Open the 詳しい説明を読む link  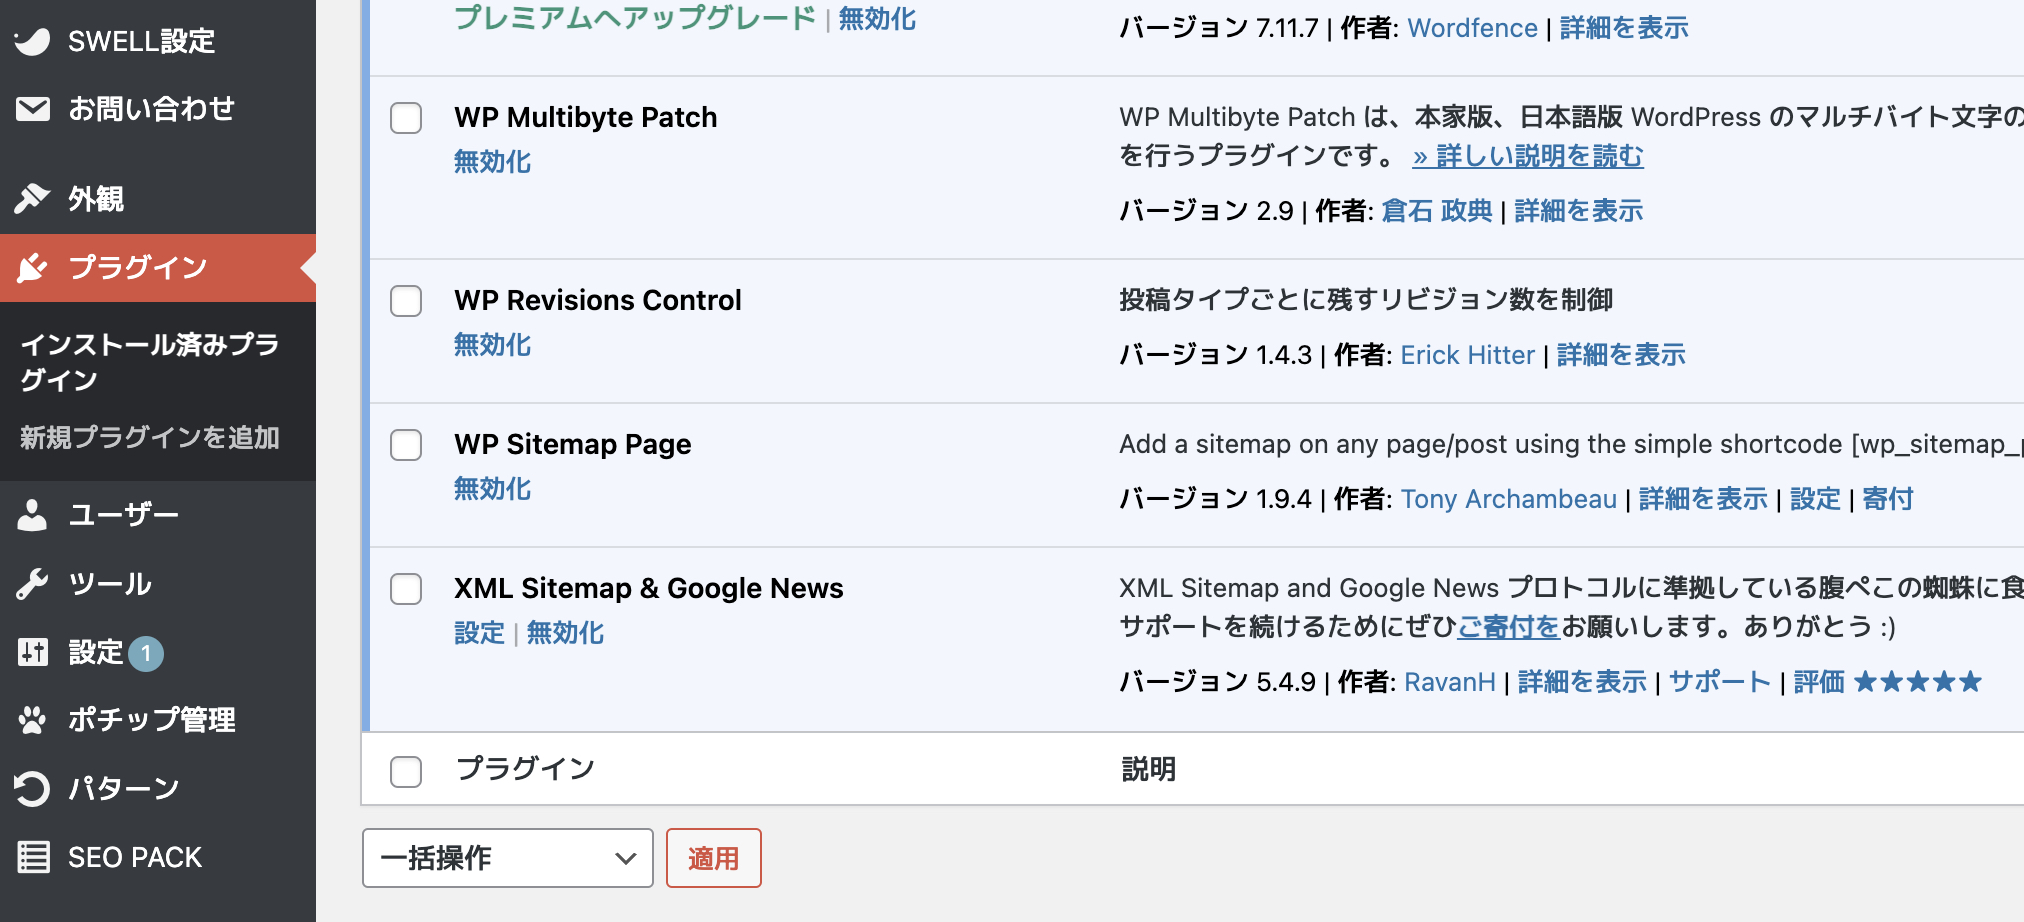(1528, 156)
